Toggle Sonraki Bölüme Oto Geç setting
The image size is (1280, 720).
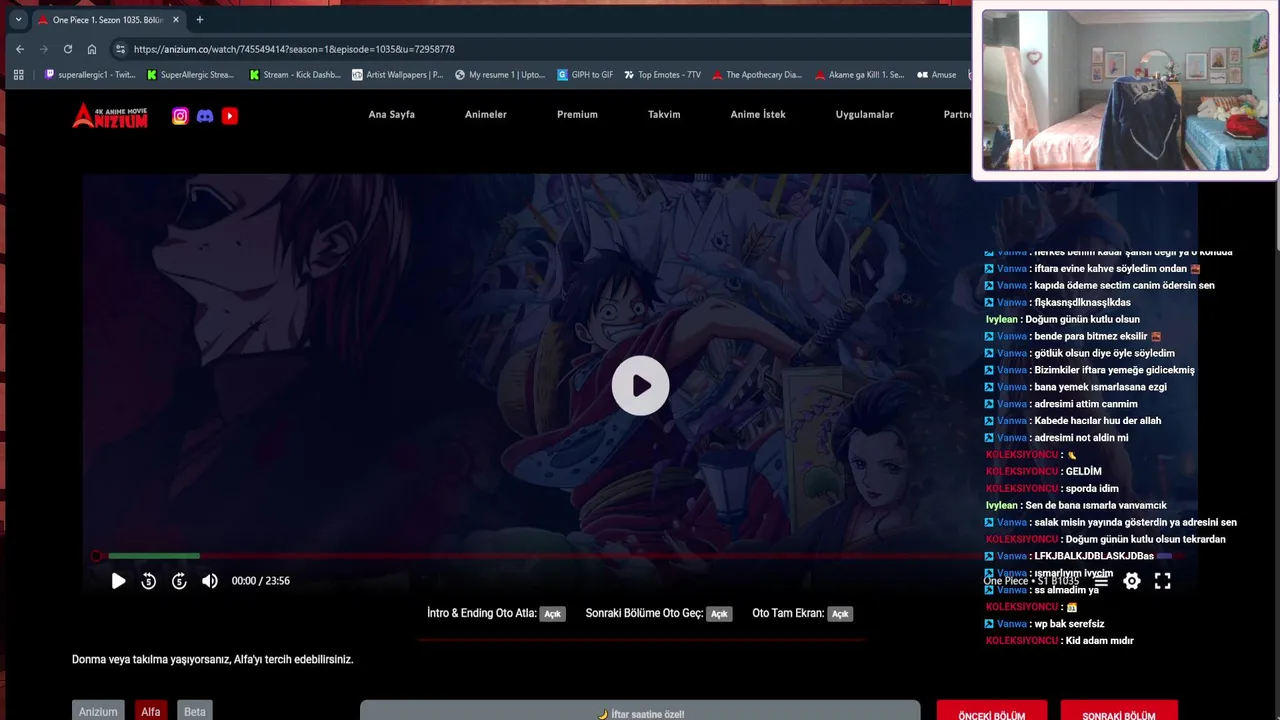[x=719, y=614]
